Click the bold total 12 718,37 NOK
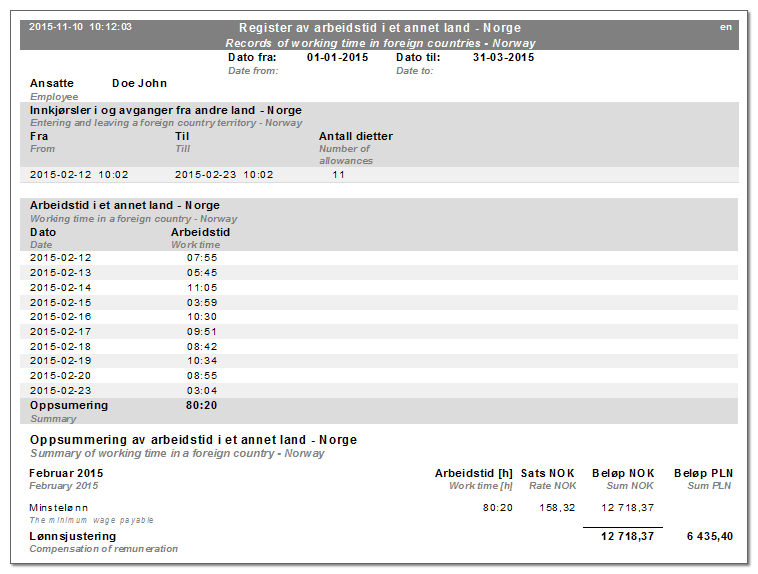 627,536
